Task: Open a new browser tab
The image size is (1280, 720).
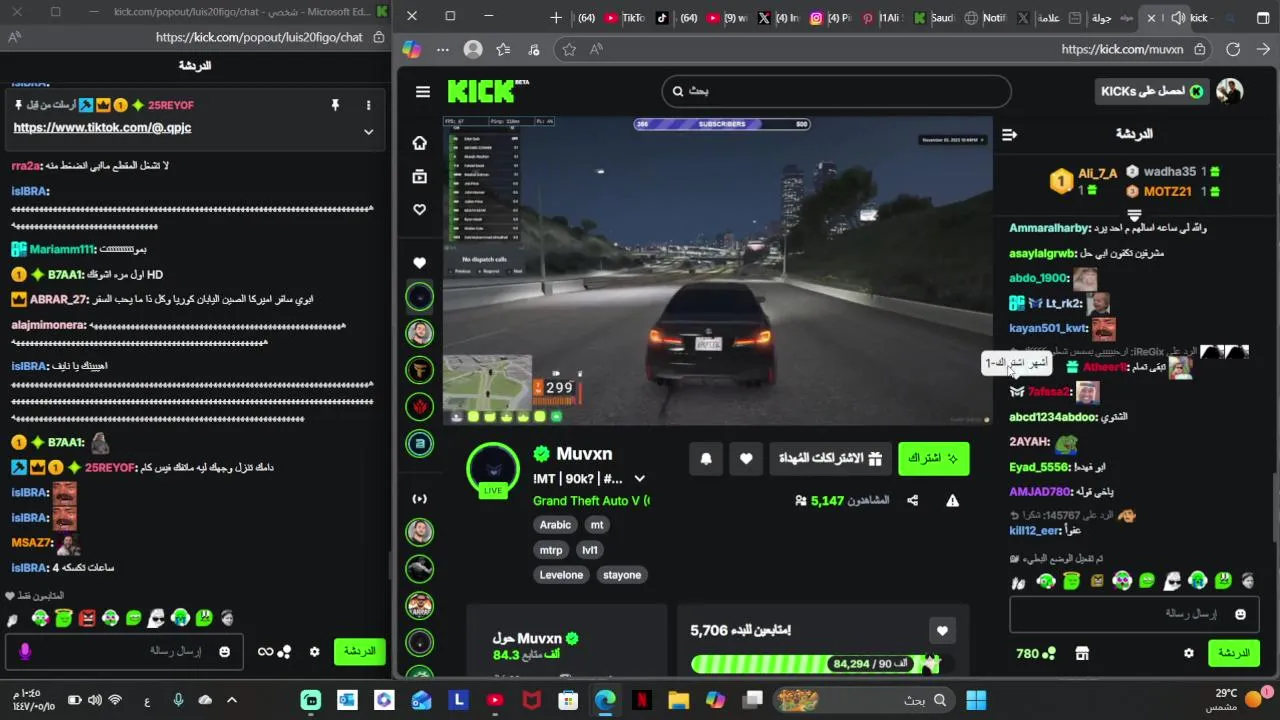Action: [556, 18]
